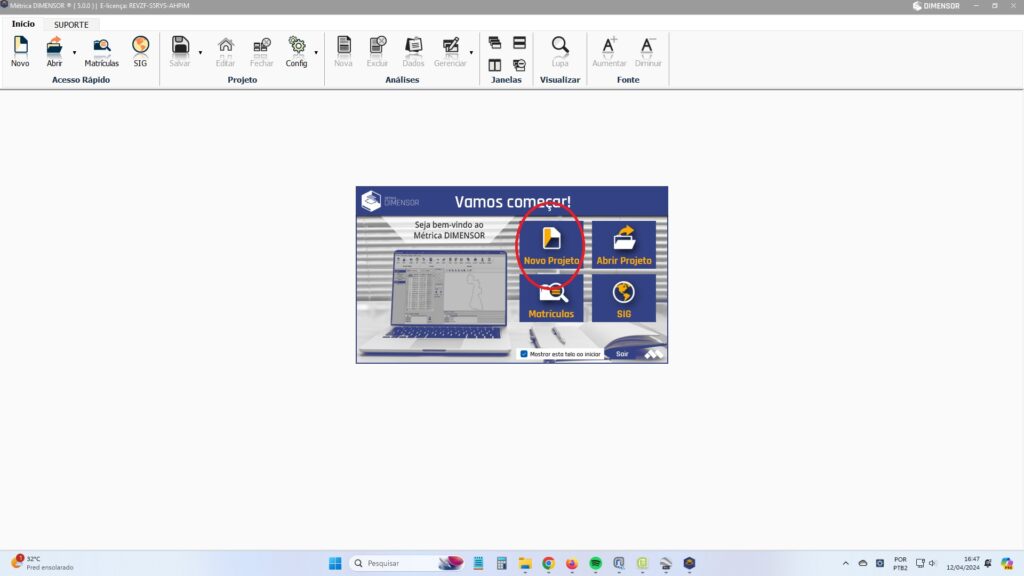Expand the Salvar dropdown arrow
Screen dimensions: 1024x576
pyautogui.click(x=200, y=52)
